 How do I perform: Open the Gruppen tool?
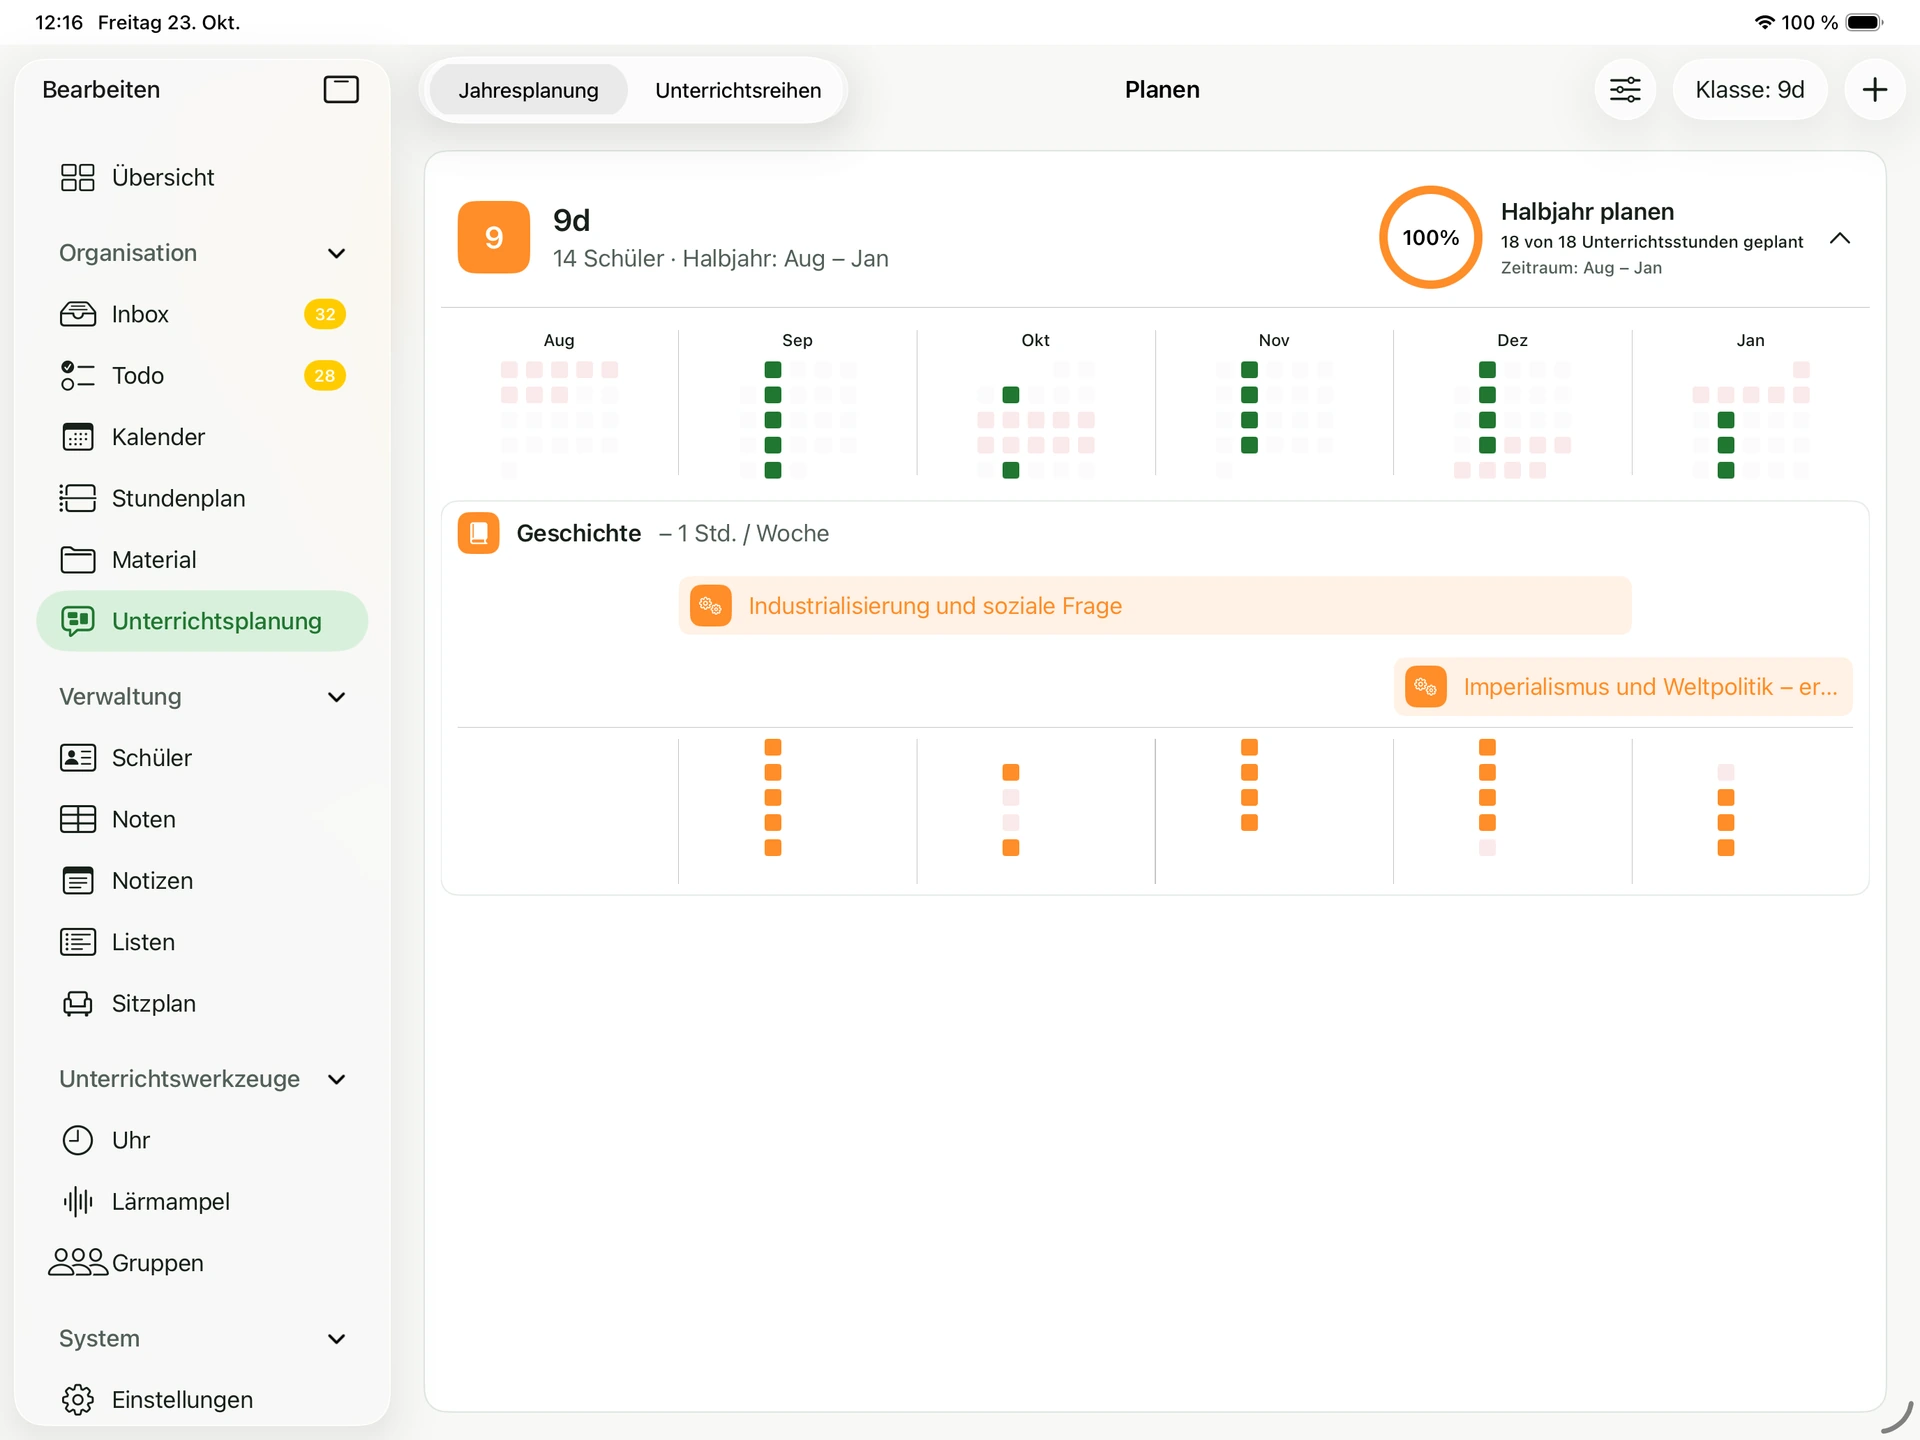(x=202, y=1263)
